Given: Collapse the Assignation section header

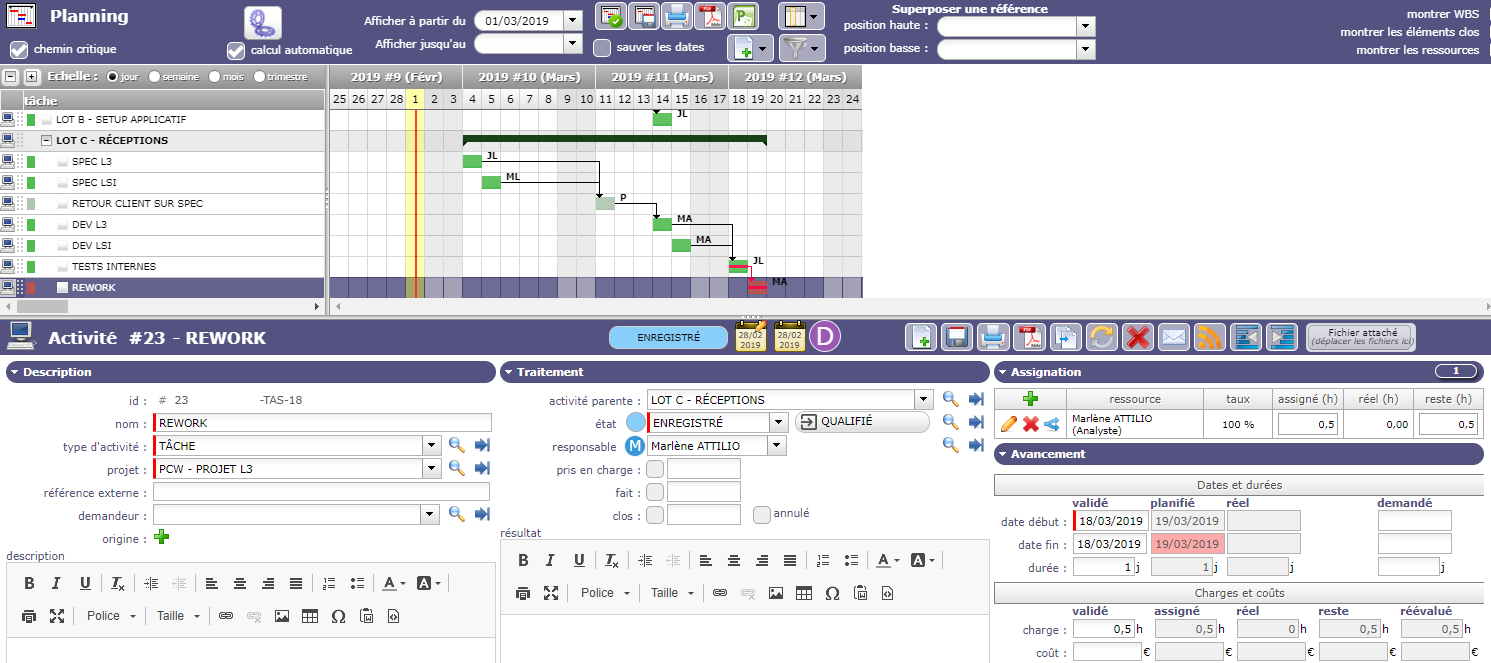Looking at the screenshot, I should [1238, 372].
